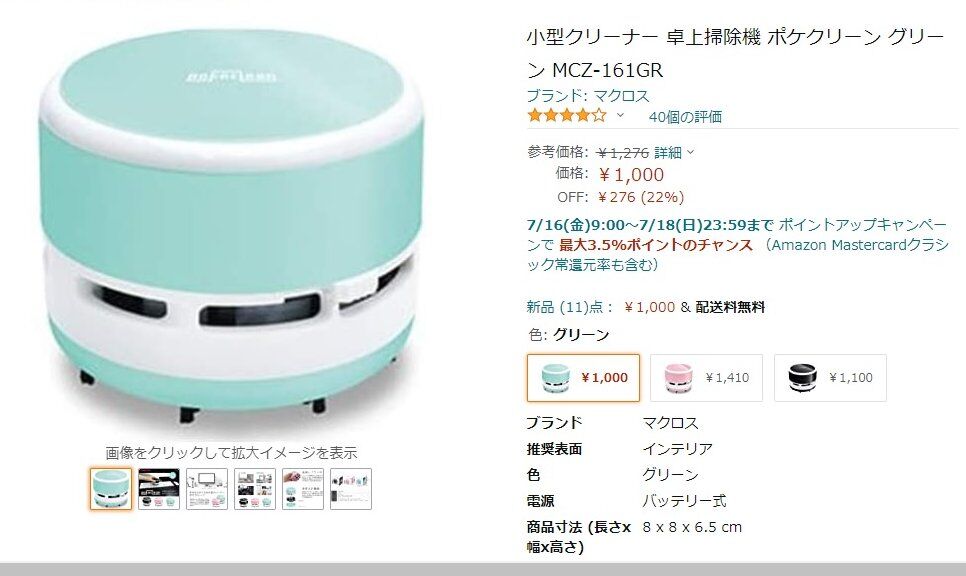Open the 新品 (11)点 offers link
966x576 pixels.
pyautogui.click(x=570, y=307)
